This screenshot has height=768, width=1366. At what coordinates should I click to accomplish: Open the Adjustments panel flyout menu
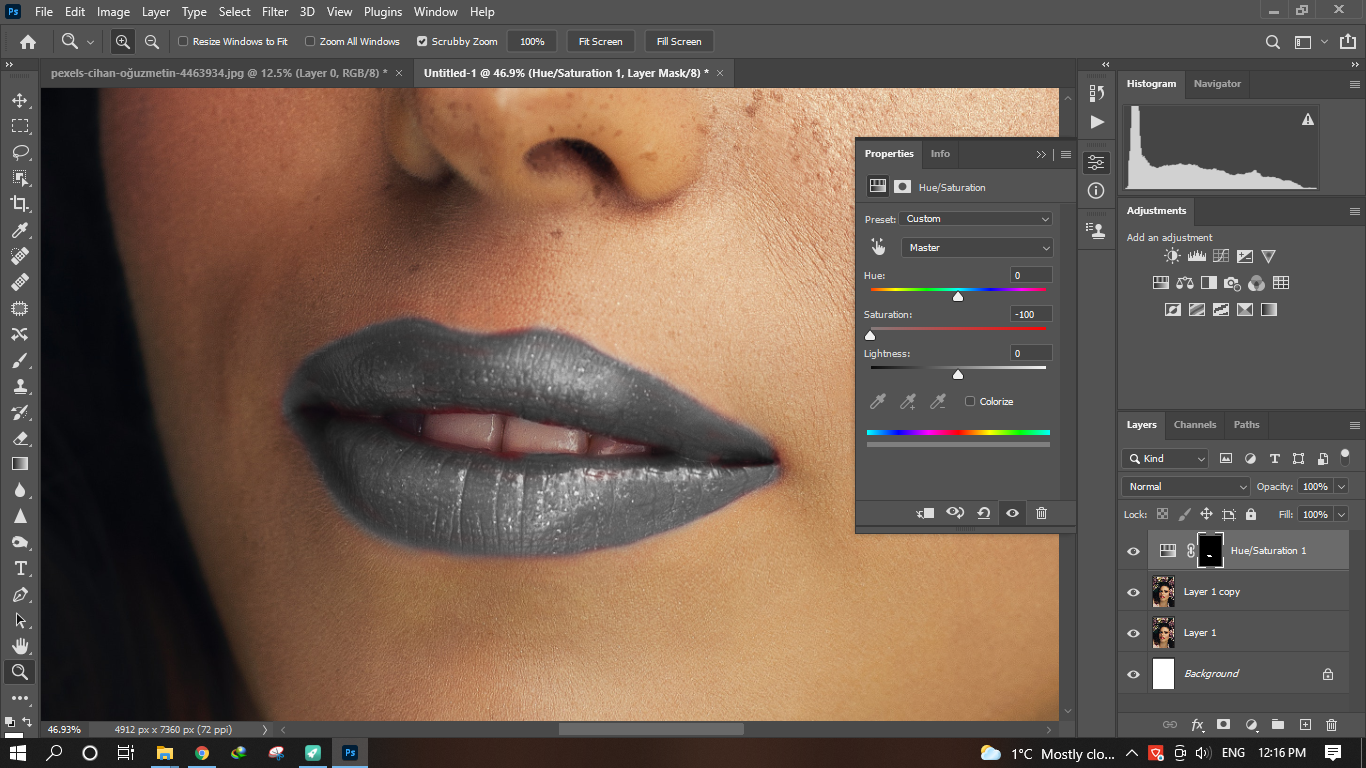click(1355, 211)
